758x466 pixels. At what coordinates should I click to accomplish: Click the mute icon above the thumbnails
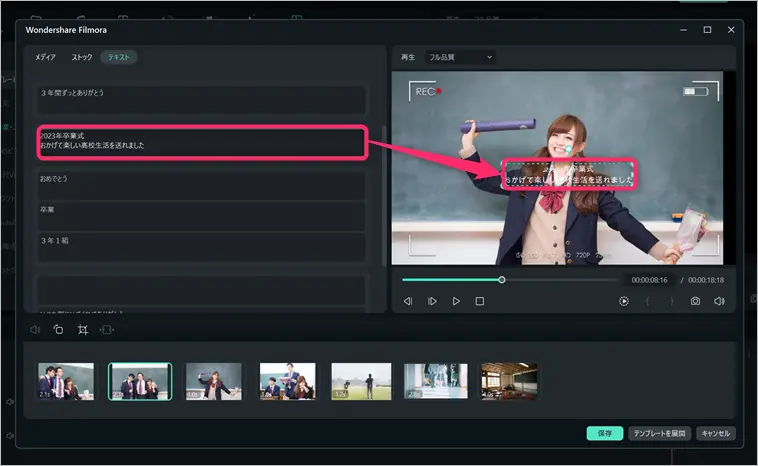click(x=35, y=330)
